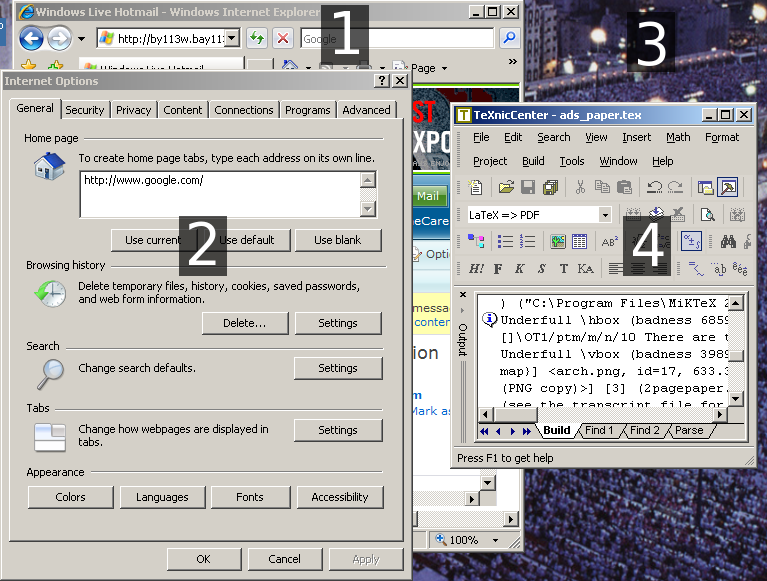Screen dimensions: 767x581
Task: Click IE Google search box
Action: 397,38
